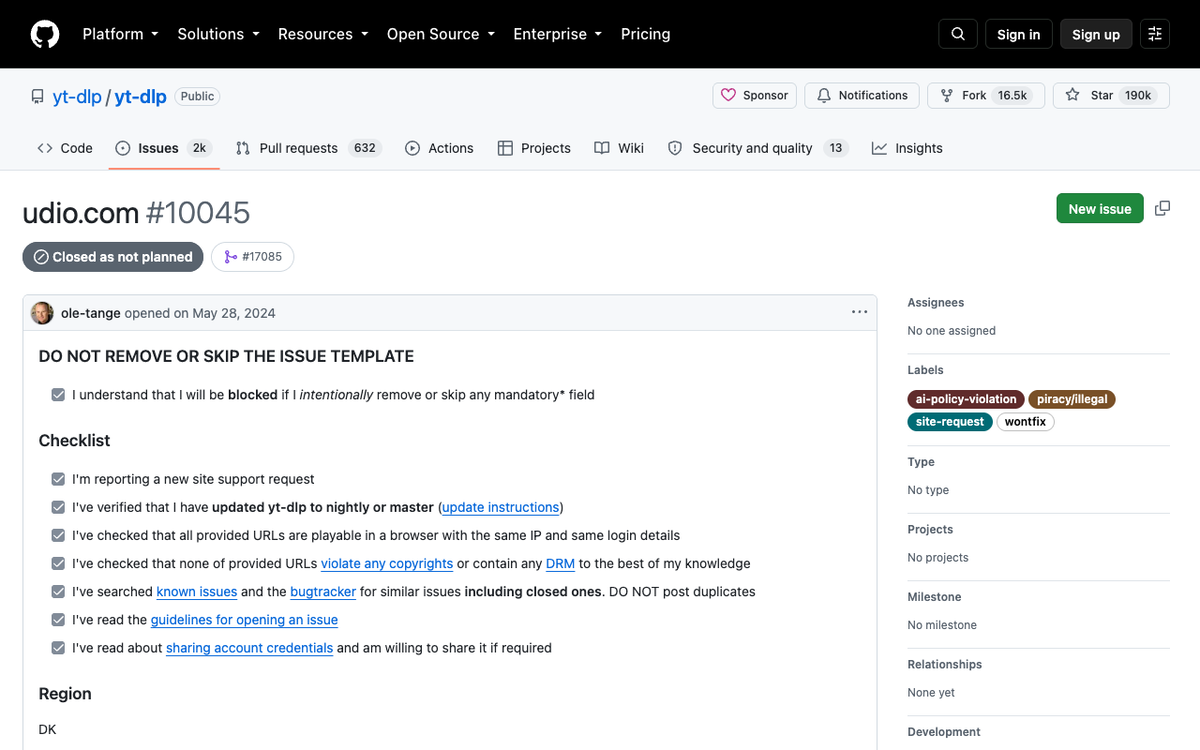Expand the Platform dropdown menu
1200x750 pixels.
point(120,34)
